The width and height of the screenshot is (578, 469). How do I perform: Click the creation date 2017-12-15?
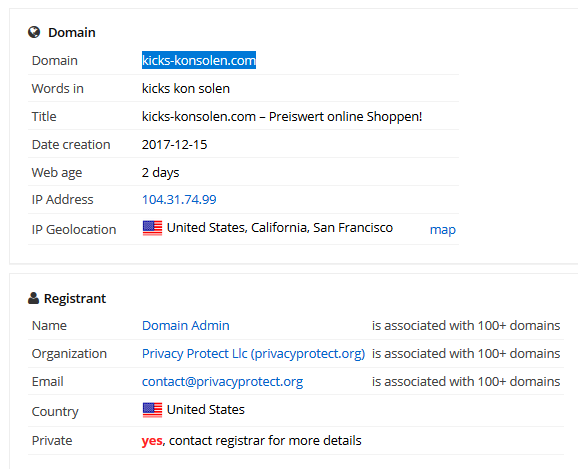(175, 145)
